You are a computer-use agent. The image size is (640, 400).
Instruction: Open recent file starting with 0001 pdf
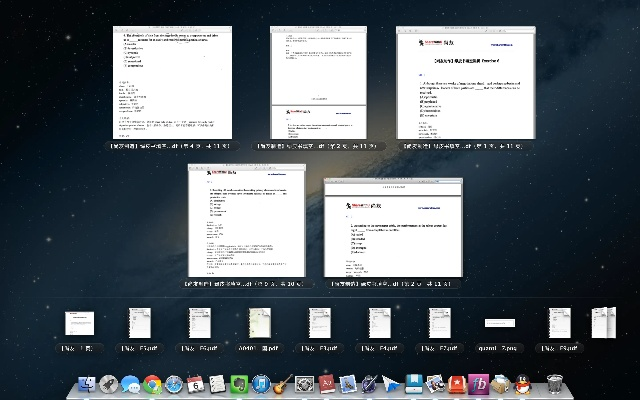(261, 324)
